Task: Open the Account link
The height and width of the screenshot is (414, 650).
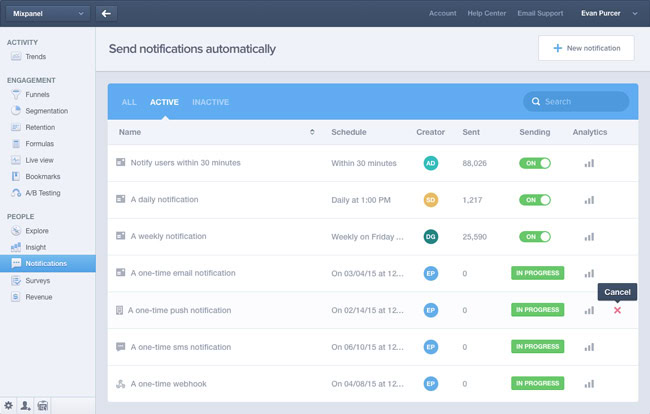Action: pos(442,13)
